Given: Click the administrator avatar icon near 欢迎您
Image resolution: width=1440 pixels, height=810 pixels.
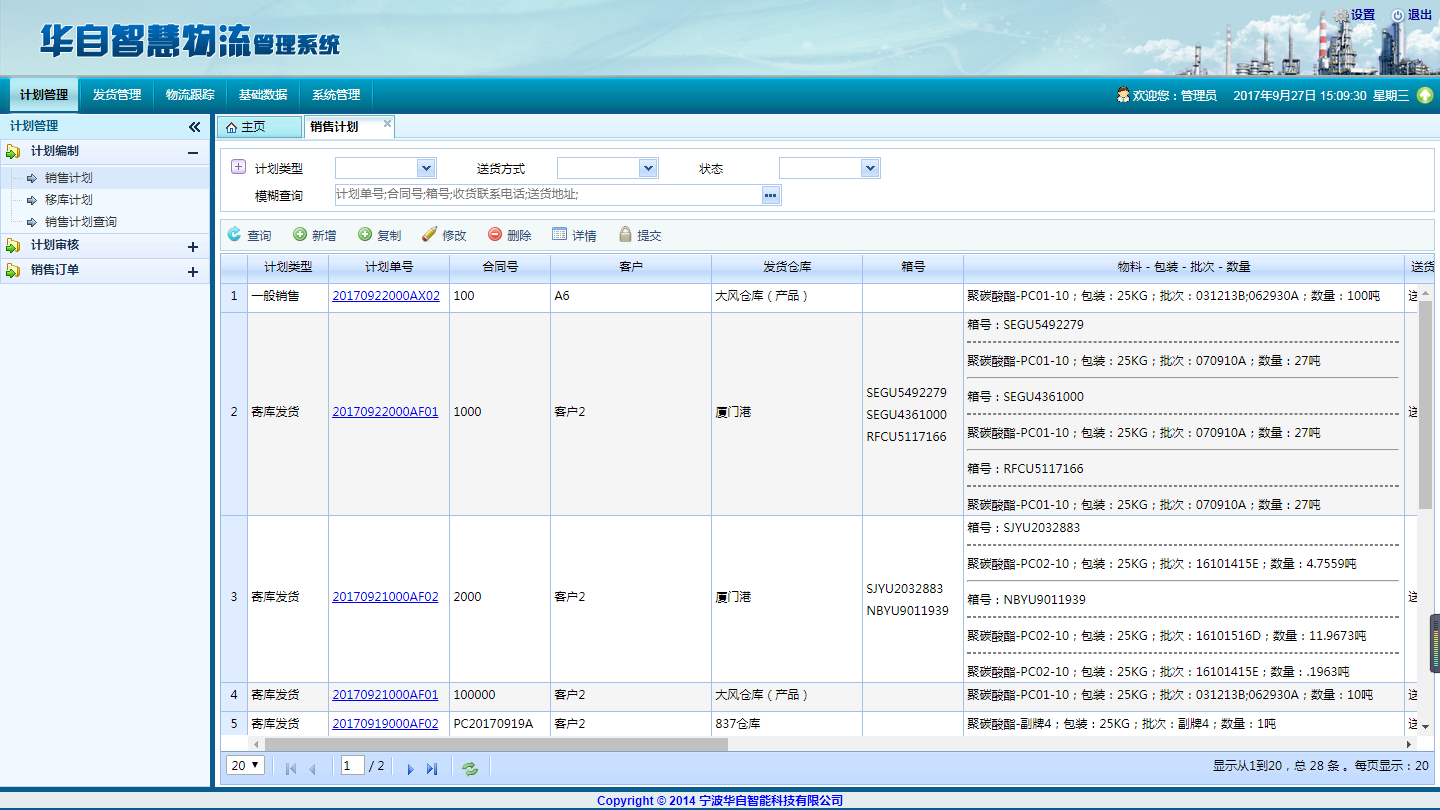Looking at the screenshot, I should 1123,95.
